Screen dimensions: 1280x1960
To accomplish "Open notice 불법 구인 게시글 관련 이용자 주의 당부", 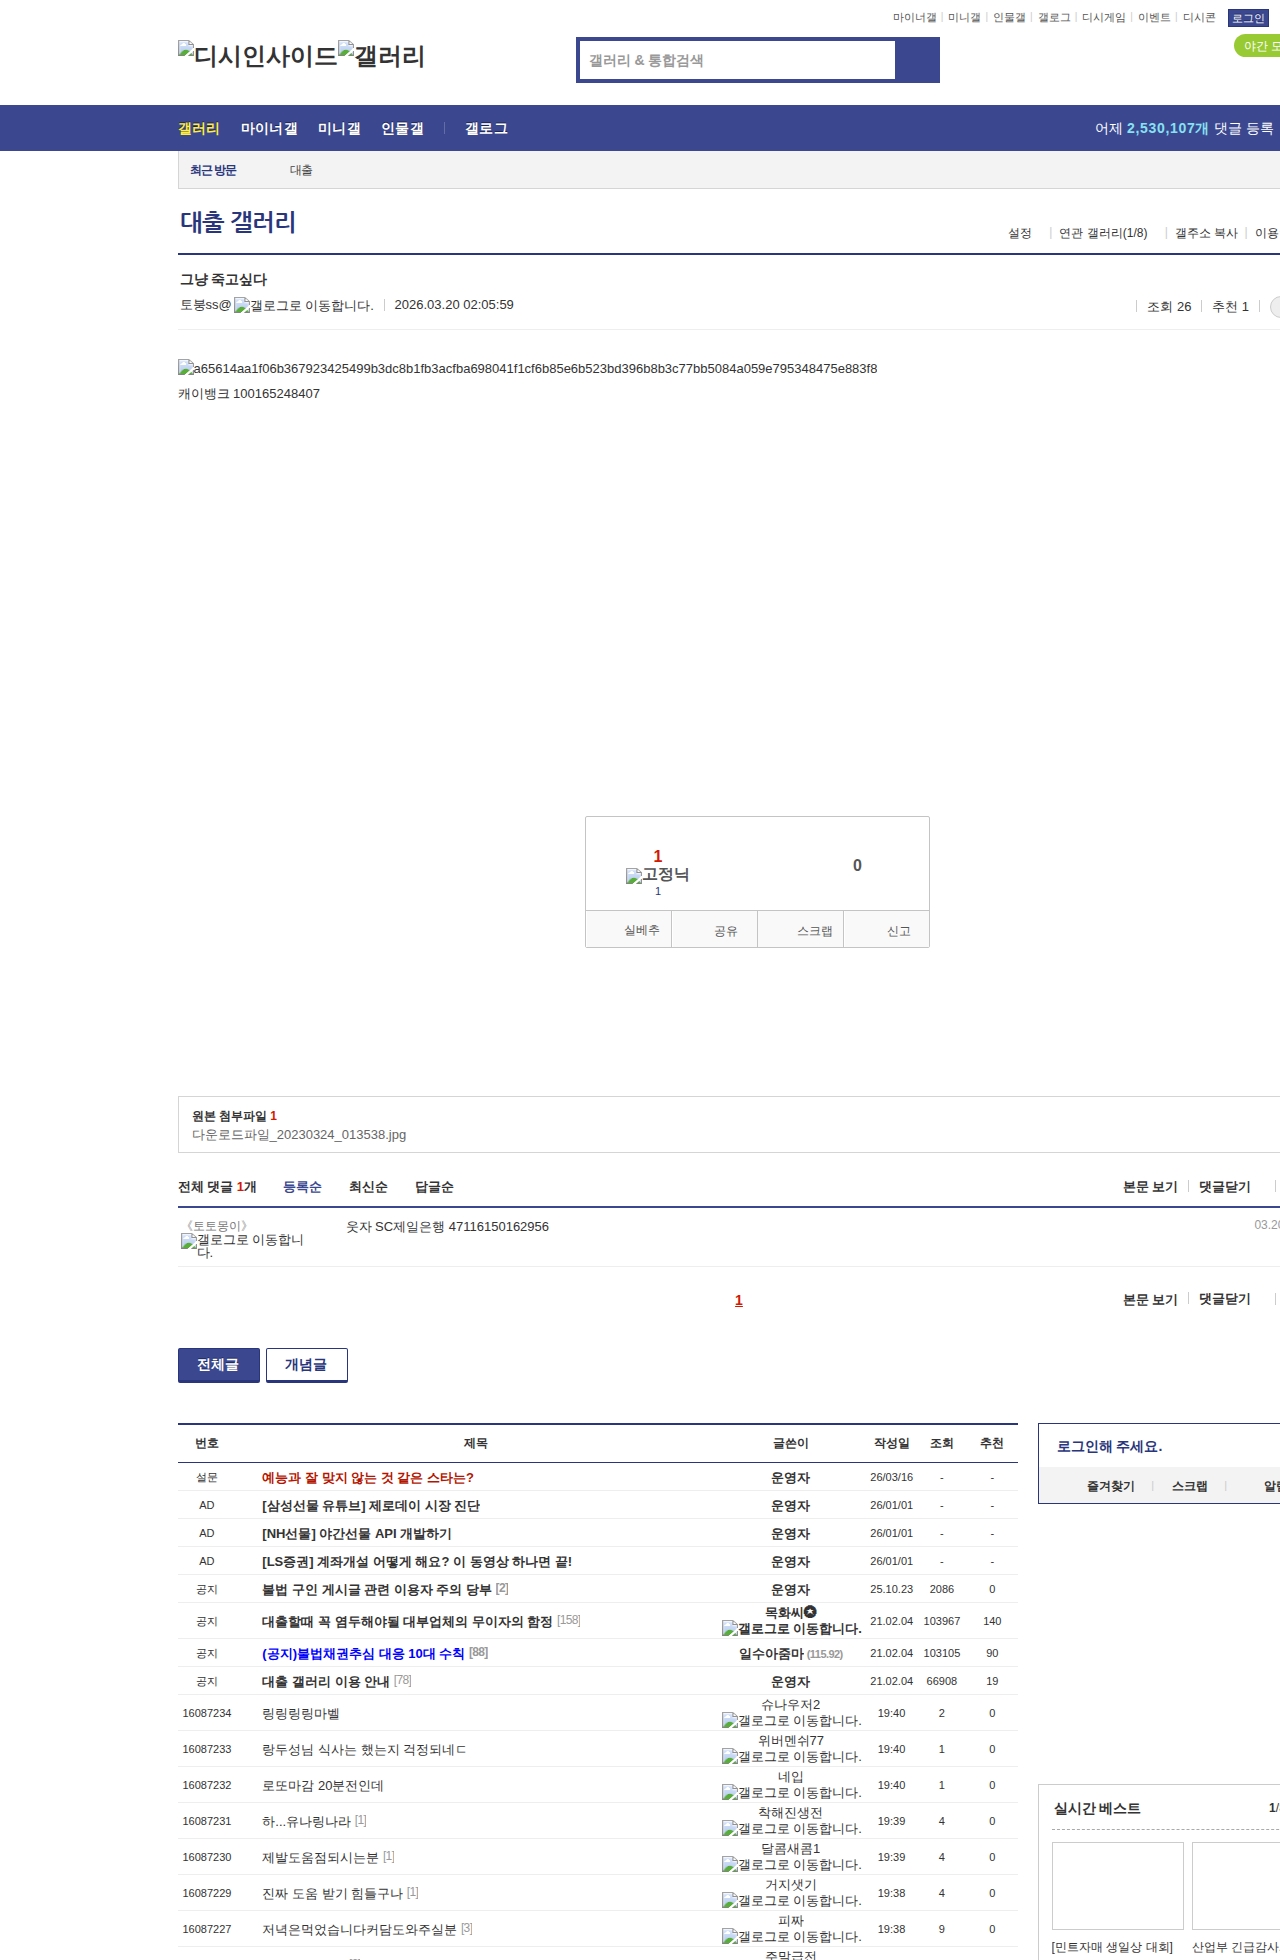I will coord(377,1590).
